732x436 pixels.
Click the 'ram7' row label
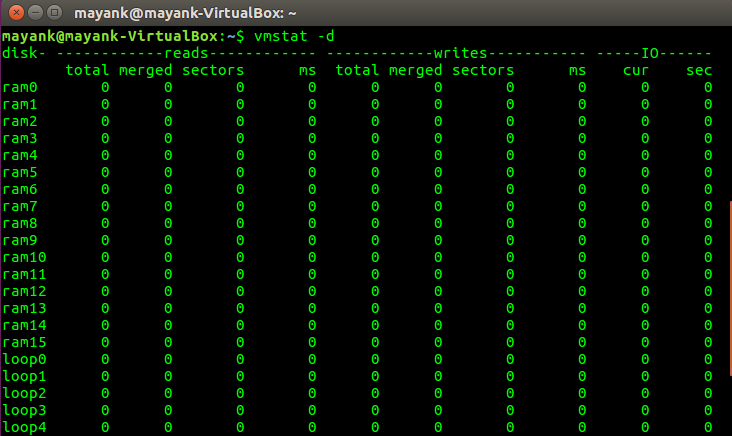(20, 206)
